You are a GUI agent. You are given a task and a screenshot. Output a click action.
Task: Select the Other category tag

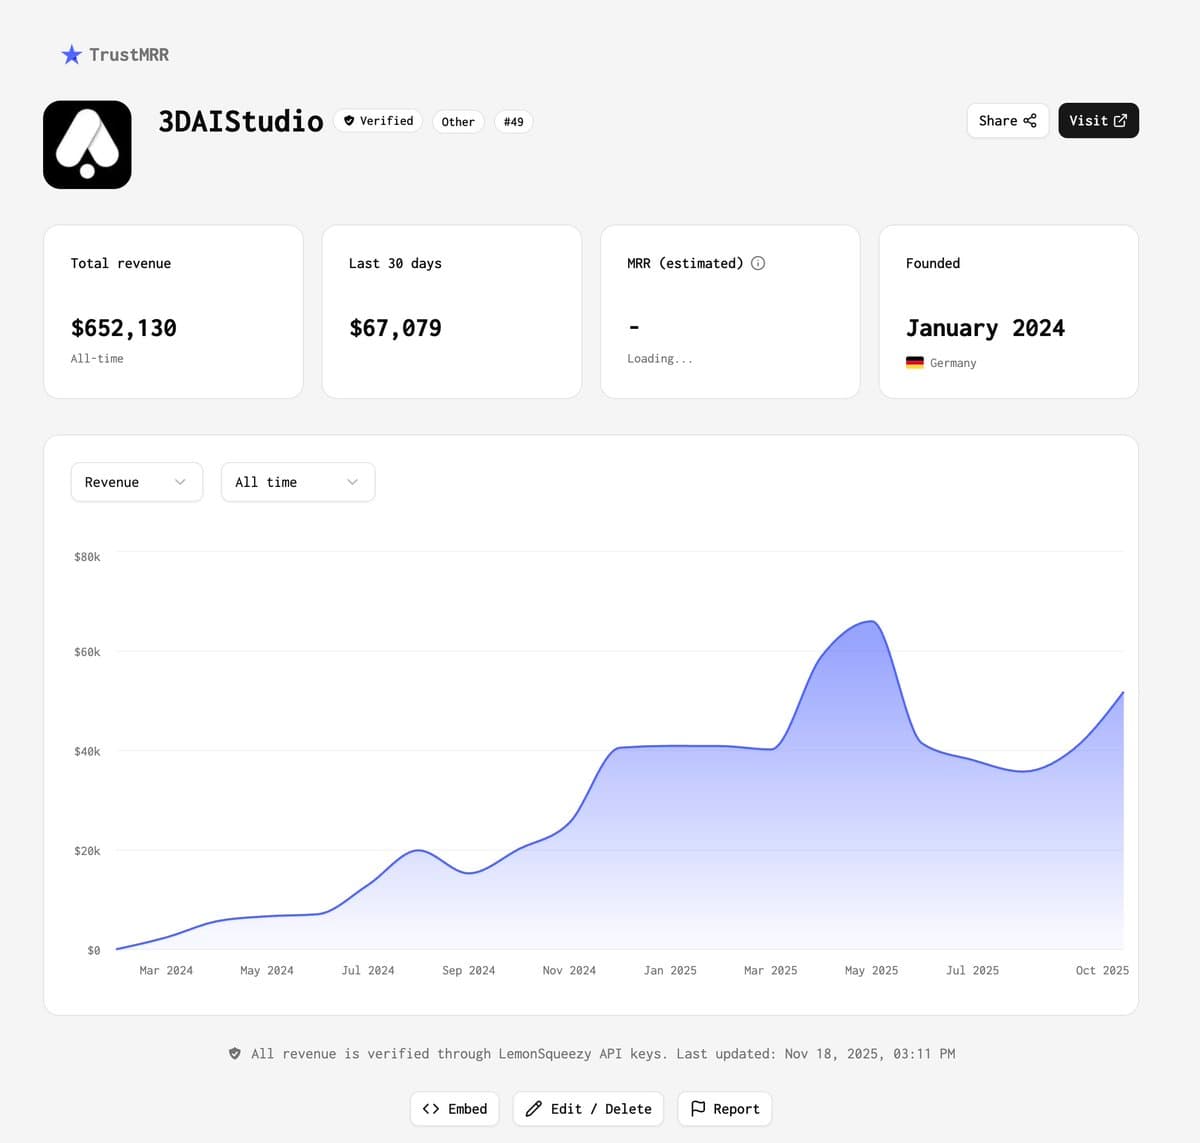(x=458, y=122)
